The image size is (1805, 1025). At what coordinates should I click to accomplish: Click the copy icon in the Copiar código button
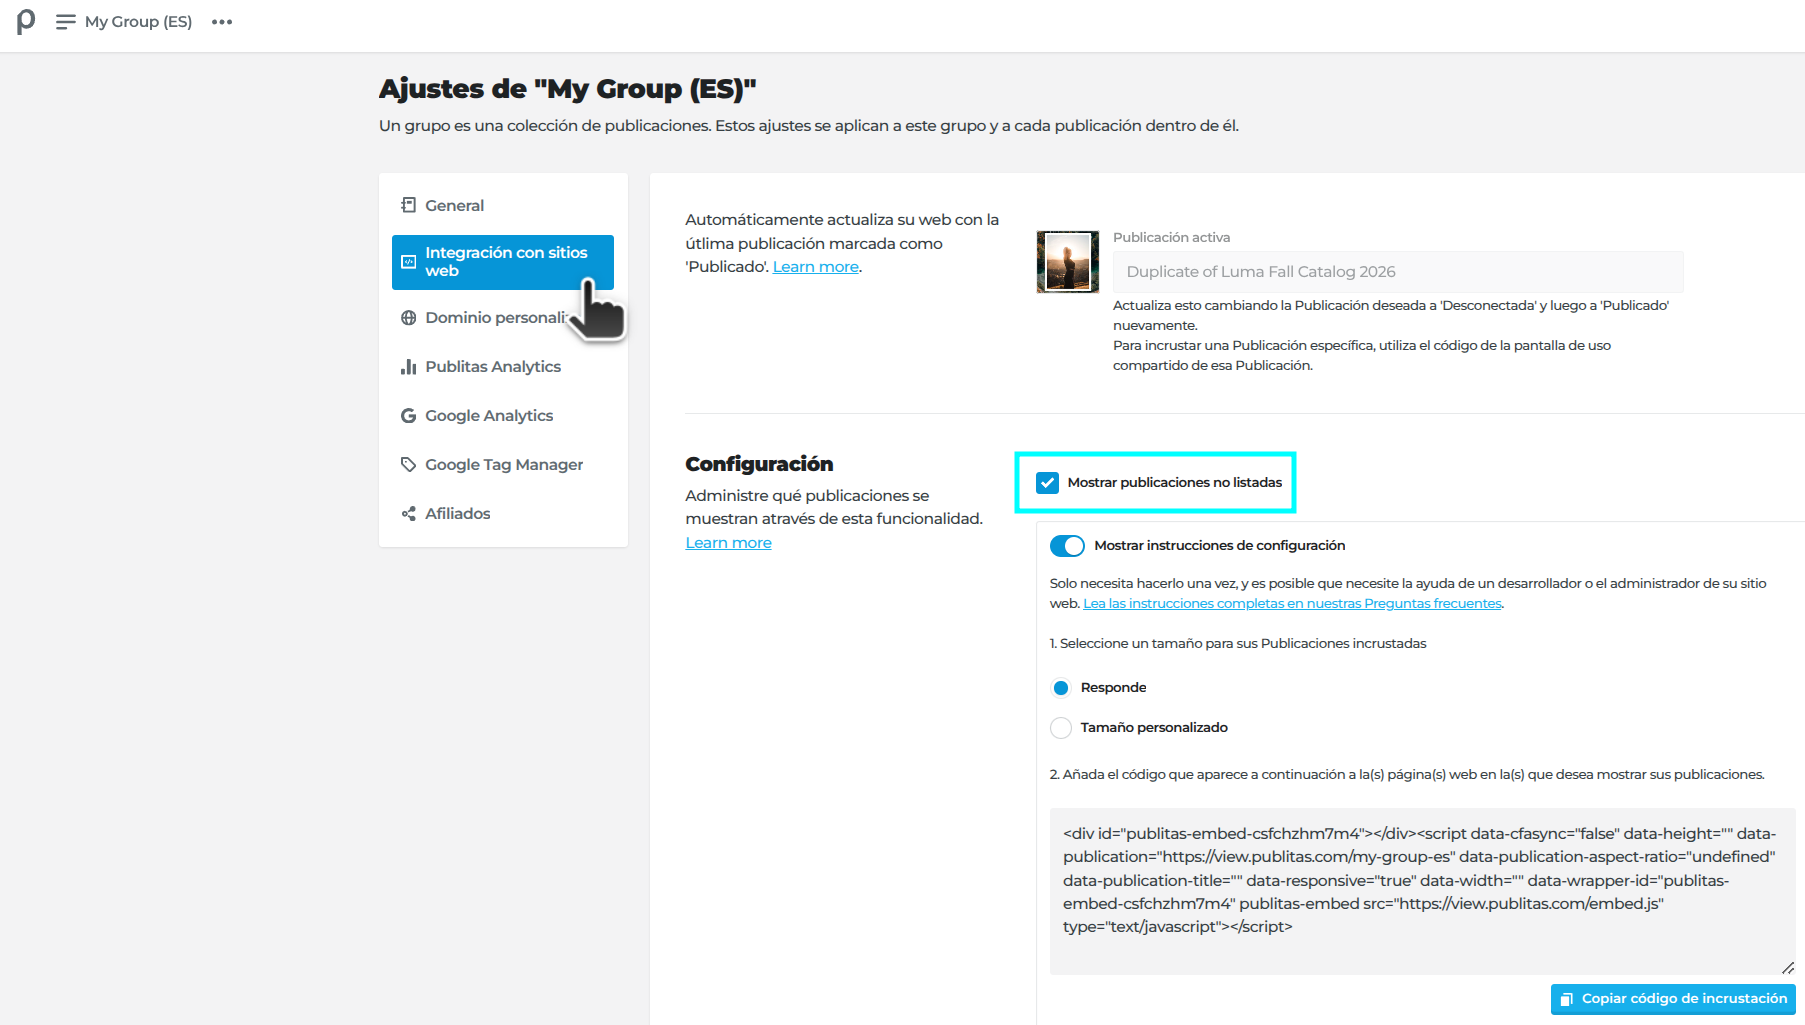[1567, 999]
